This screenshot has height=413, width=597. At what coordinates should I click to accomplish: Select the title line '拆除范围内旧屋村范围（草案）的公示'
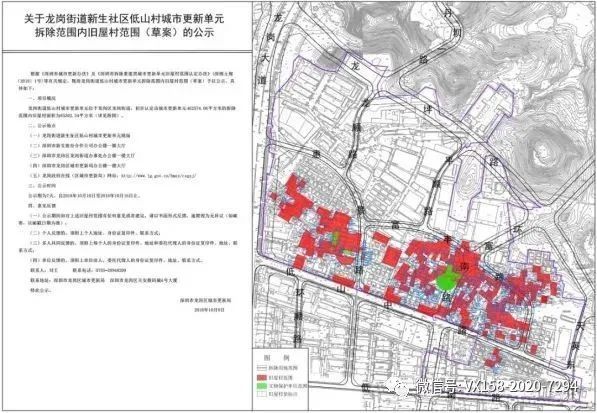pyautogui.click(x=125, y=33)
